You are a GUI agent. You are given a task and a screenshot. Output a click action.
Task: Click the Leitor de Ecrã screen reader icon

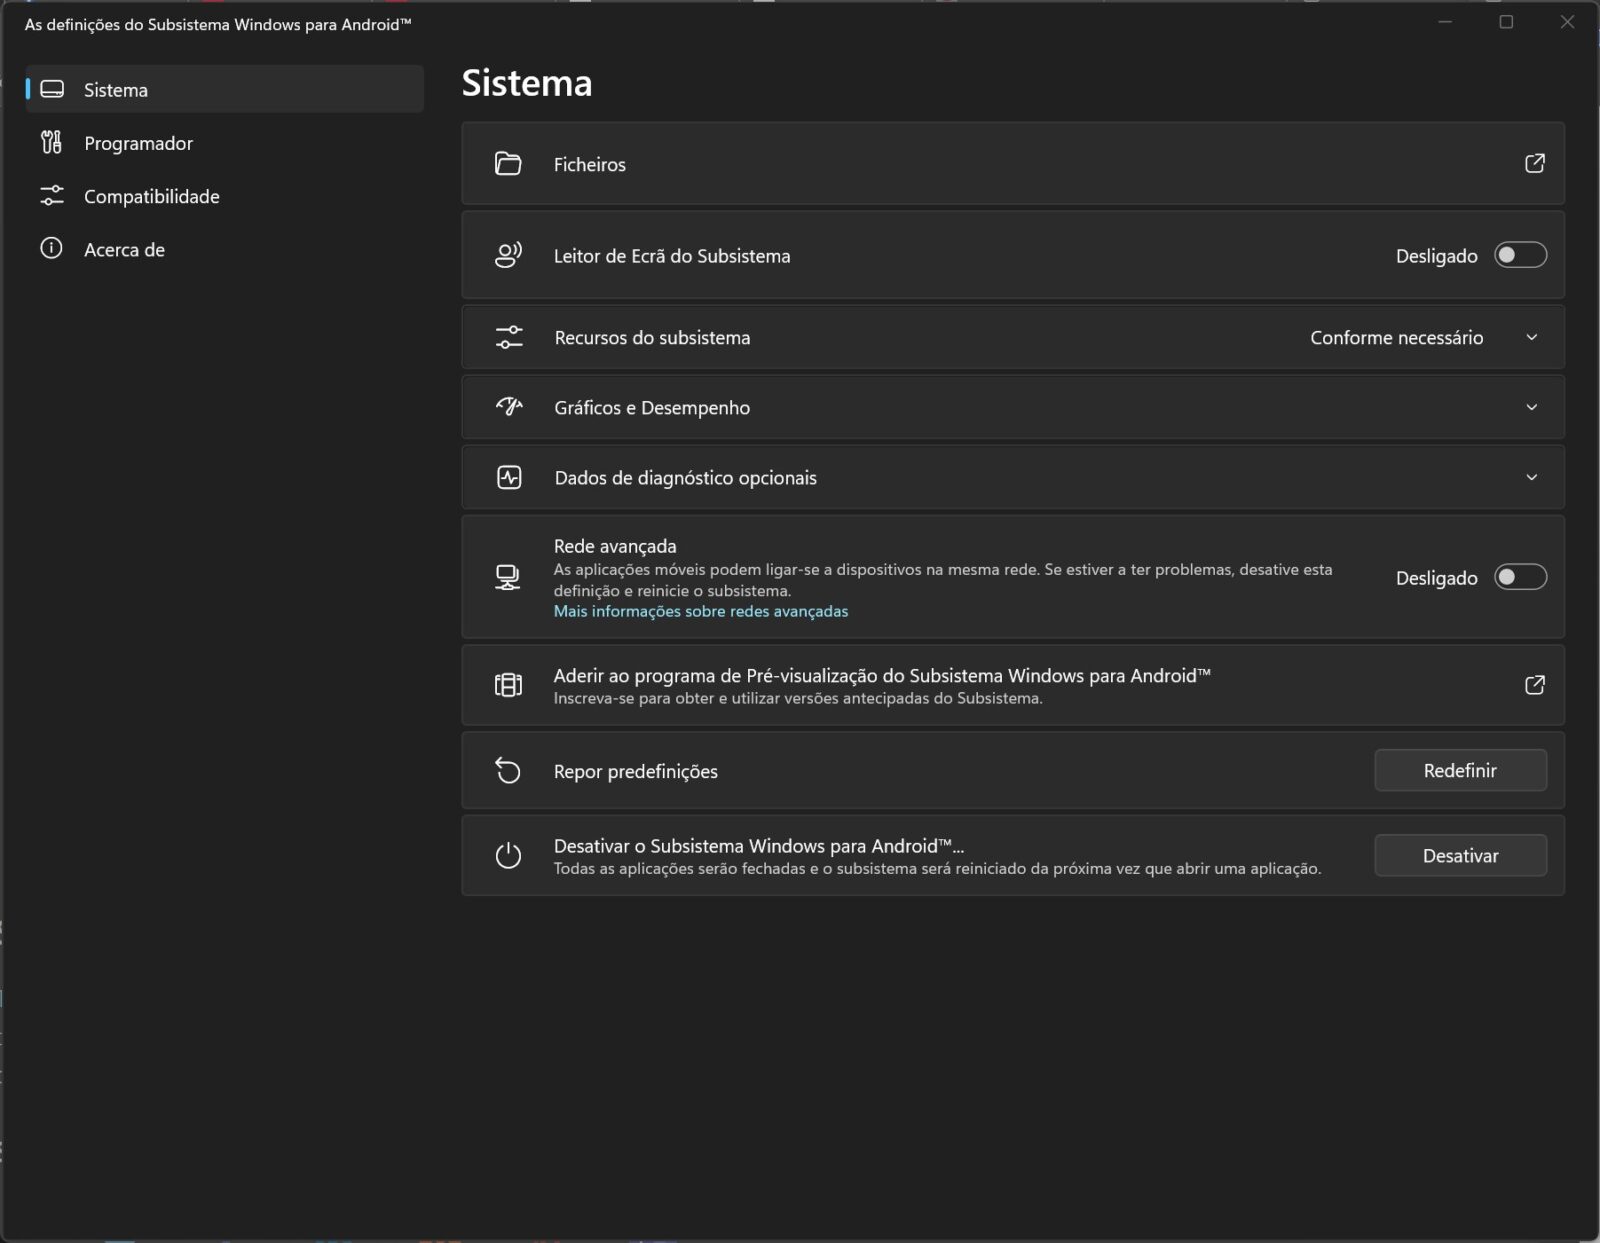tap(509, 255)
